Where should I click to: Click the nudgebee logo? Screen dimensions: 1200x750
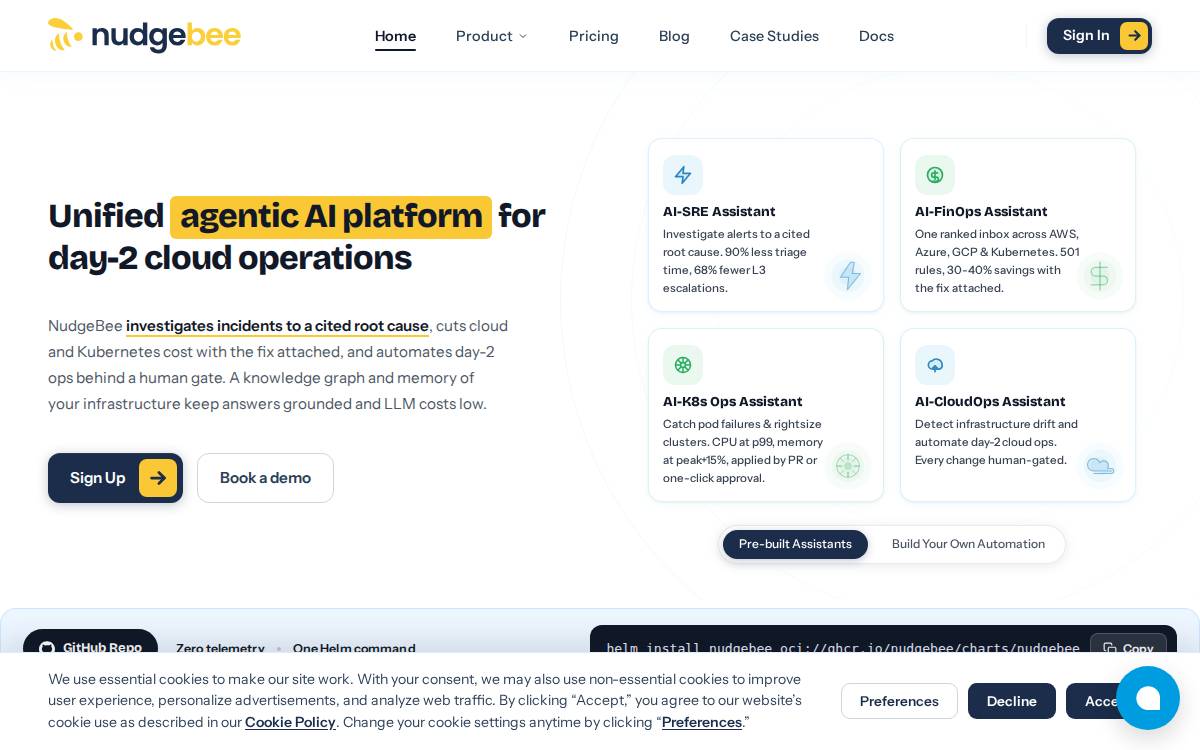pyautogui.click(x=144, y=36)
